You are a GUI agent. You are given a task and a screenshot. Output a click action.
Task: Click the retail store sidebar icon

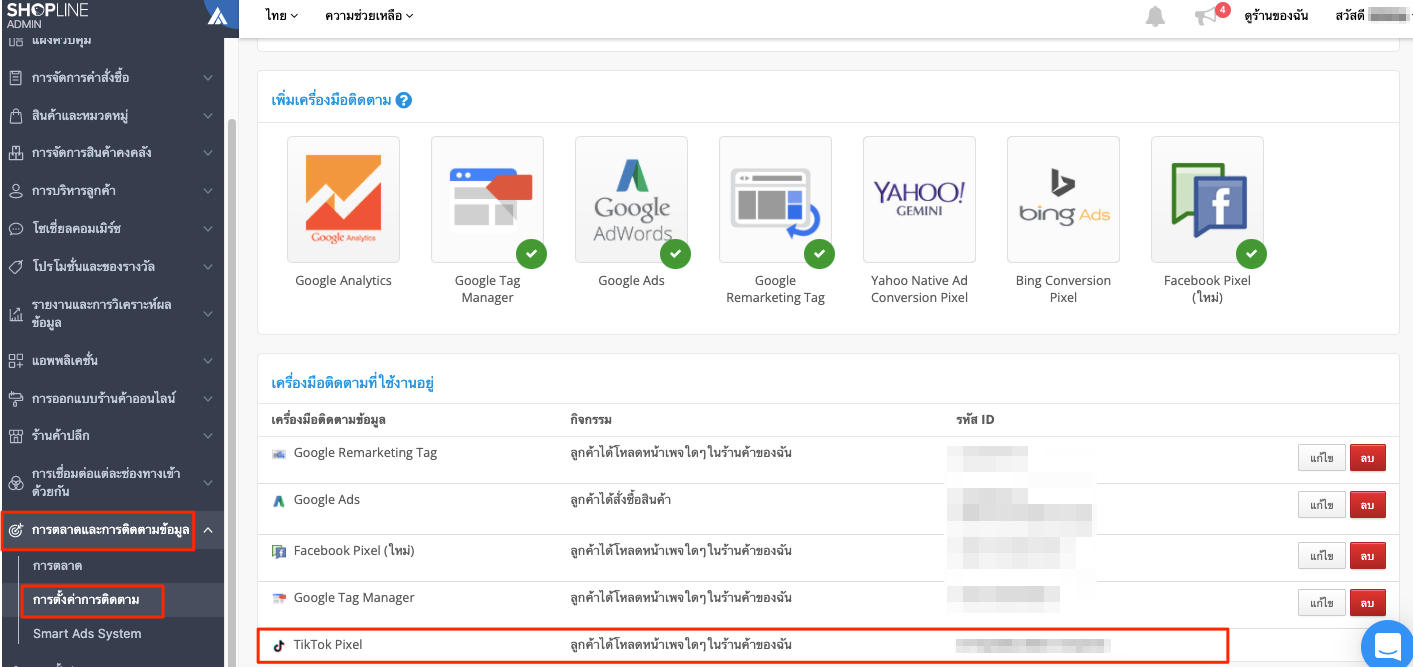pos(15,436)
